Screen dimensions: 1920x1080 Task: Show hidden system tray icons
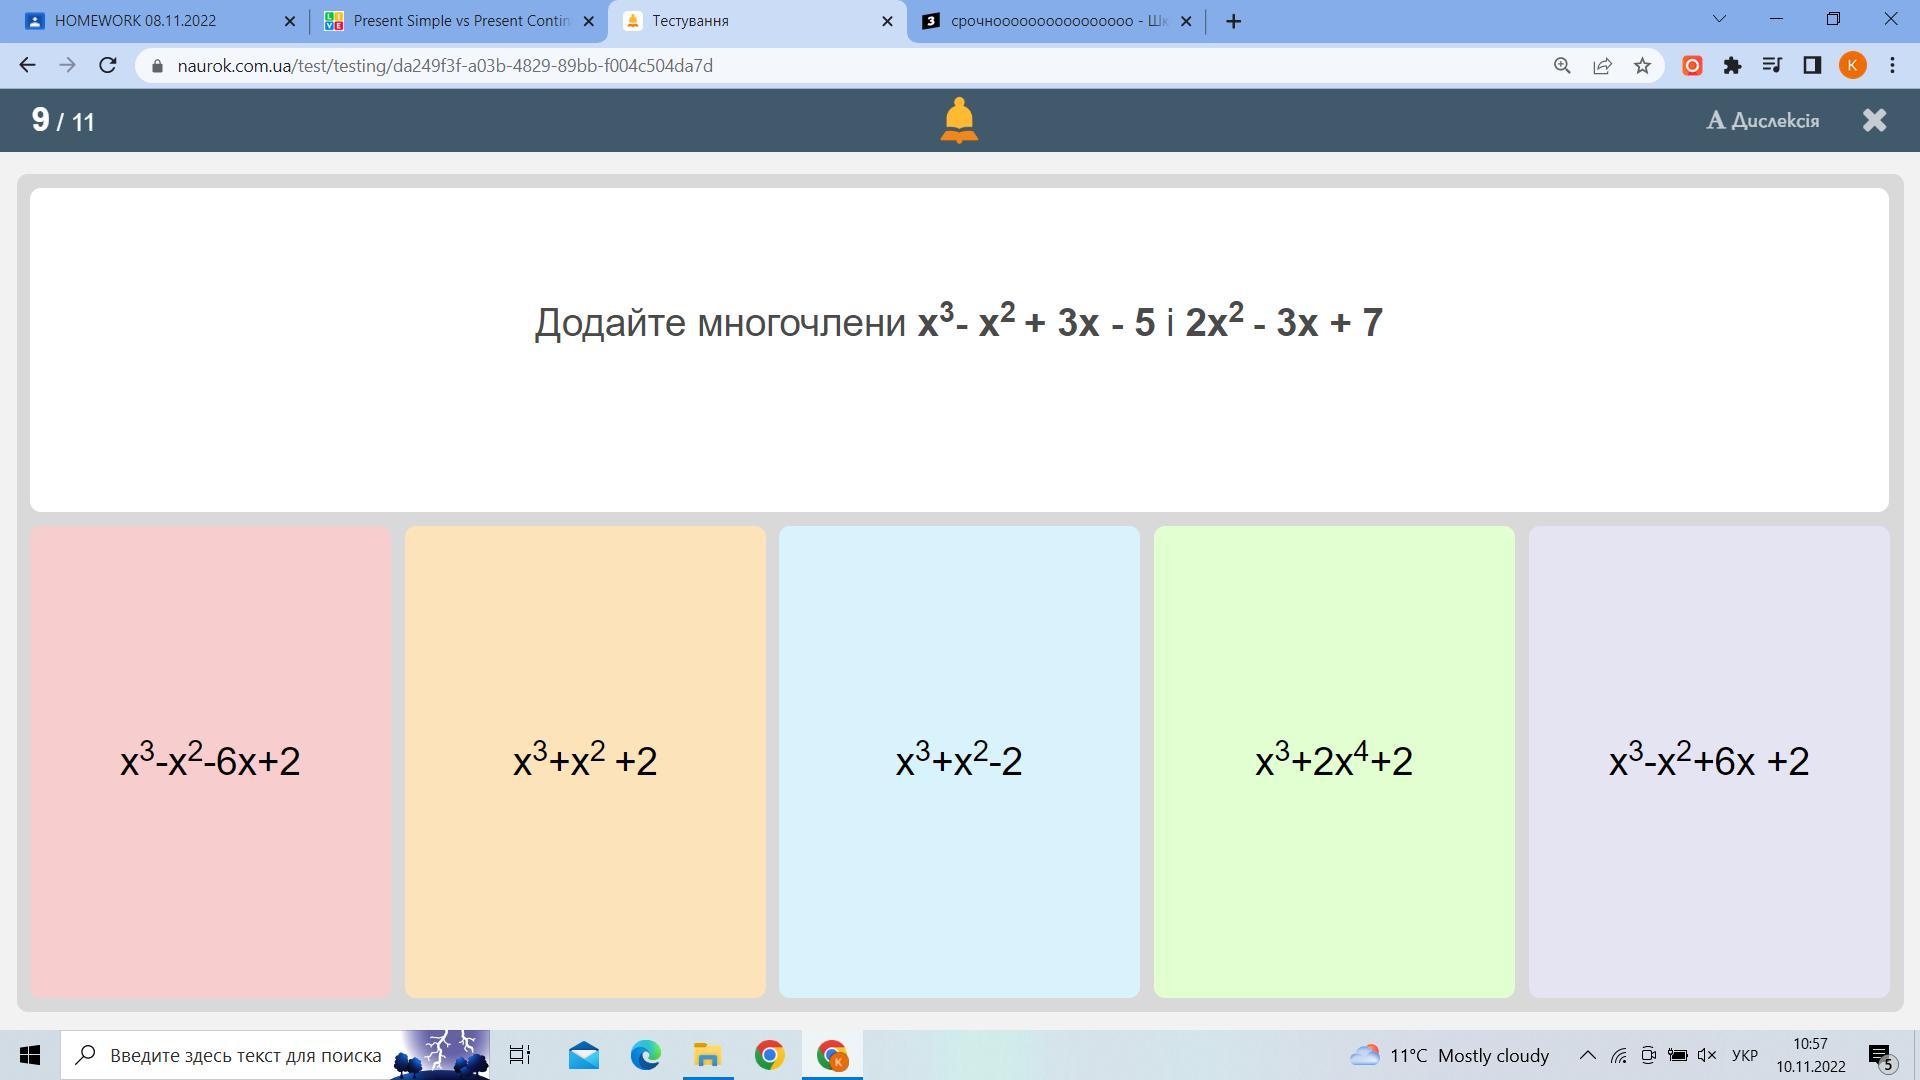click(x=1587, y=1055)
